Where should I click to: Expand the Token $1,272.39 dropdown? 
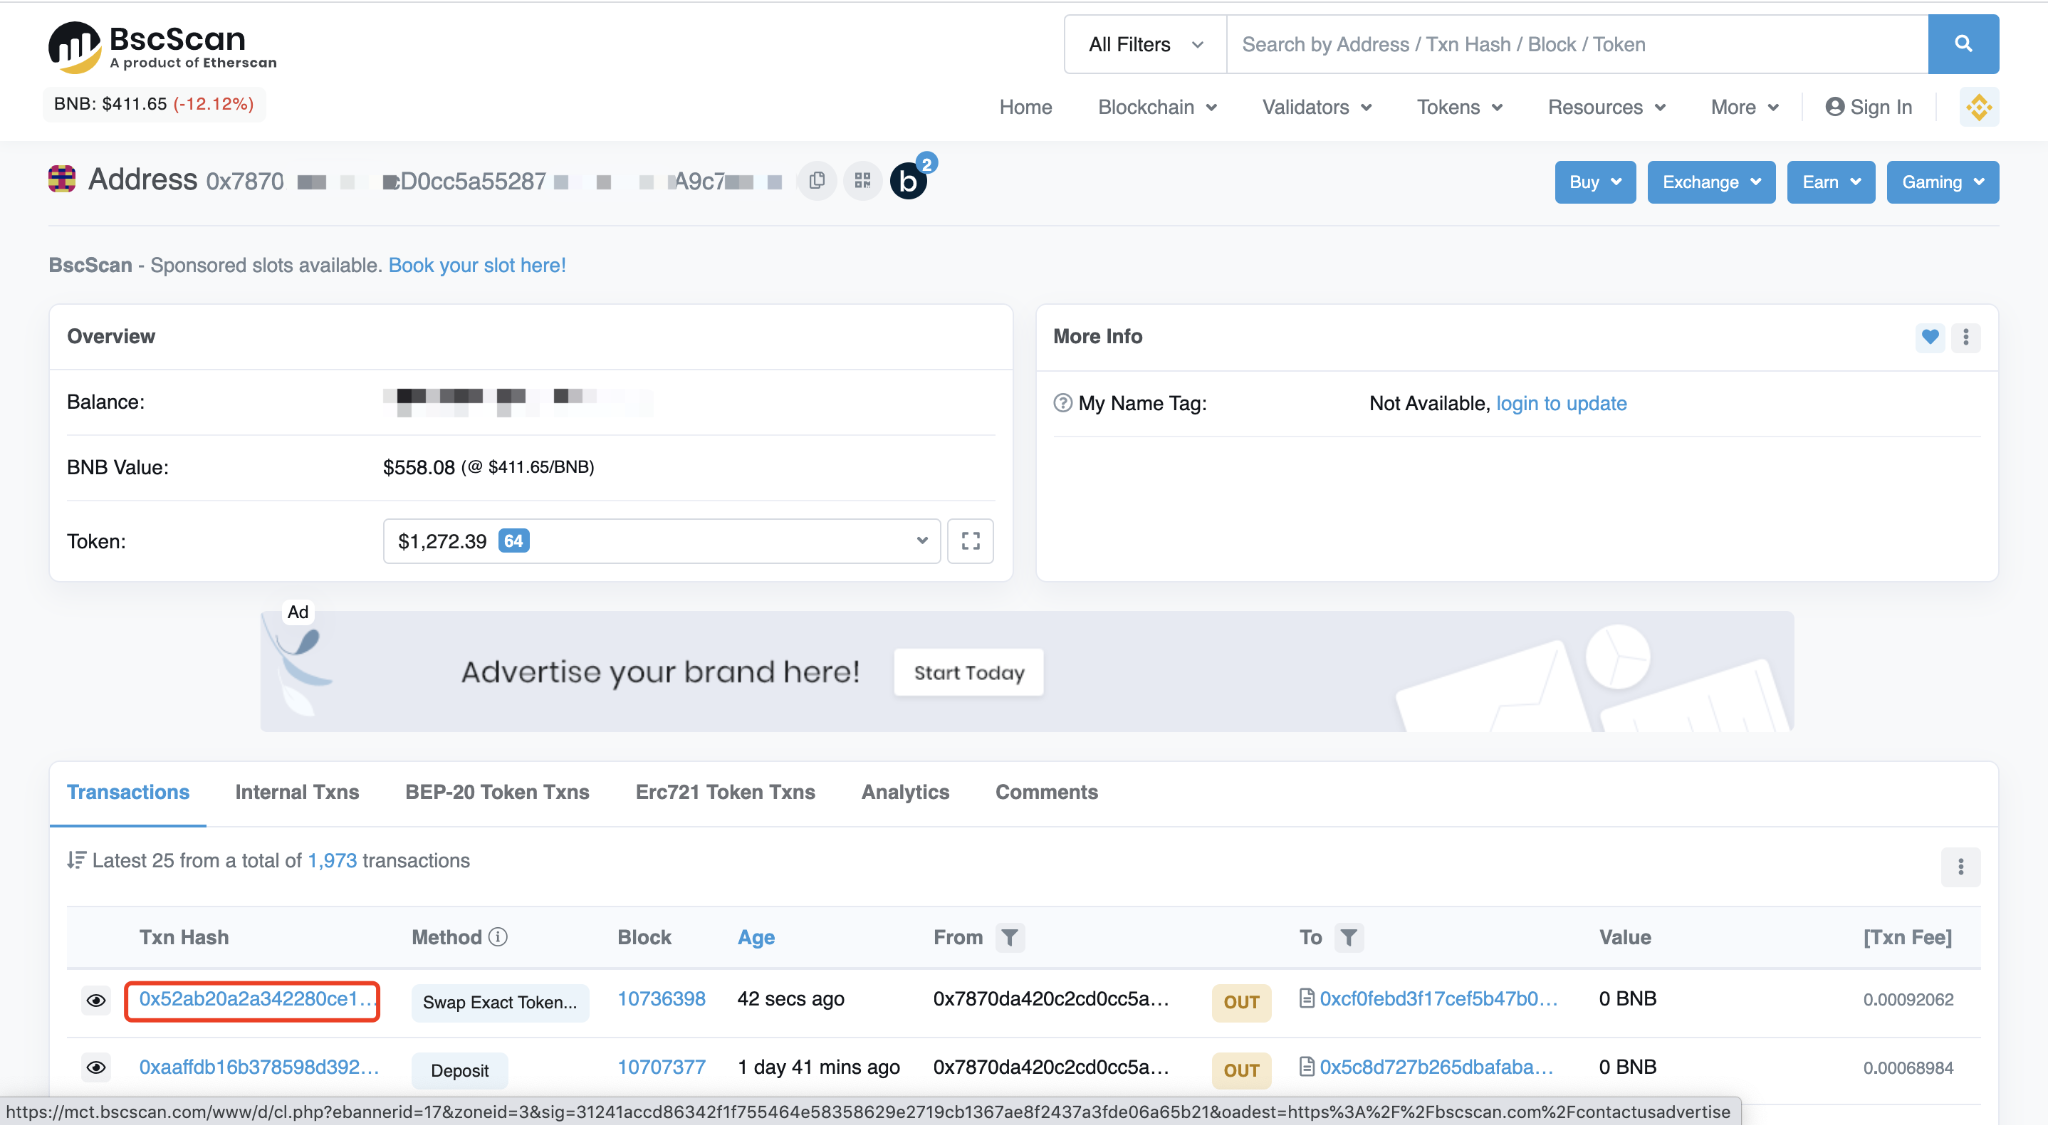pos(661,541)
